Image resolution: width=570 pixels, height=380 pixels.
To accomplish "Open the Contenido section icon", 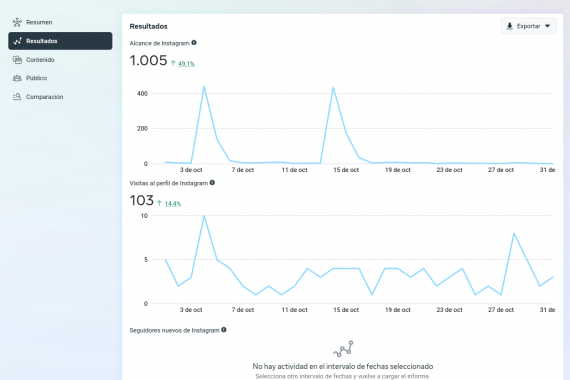I will click(x=17, y=60).
